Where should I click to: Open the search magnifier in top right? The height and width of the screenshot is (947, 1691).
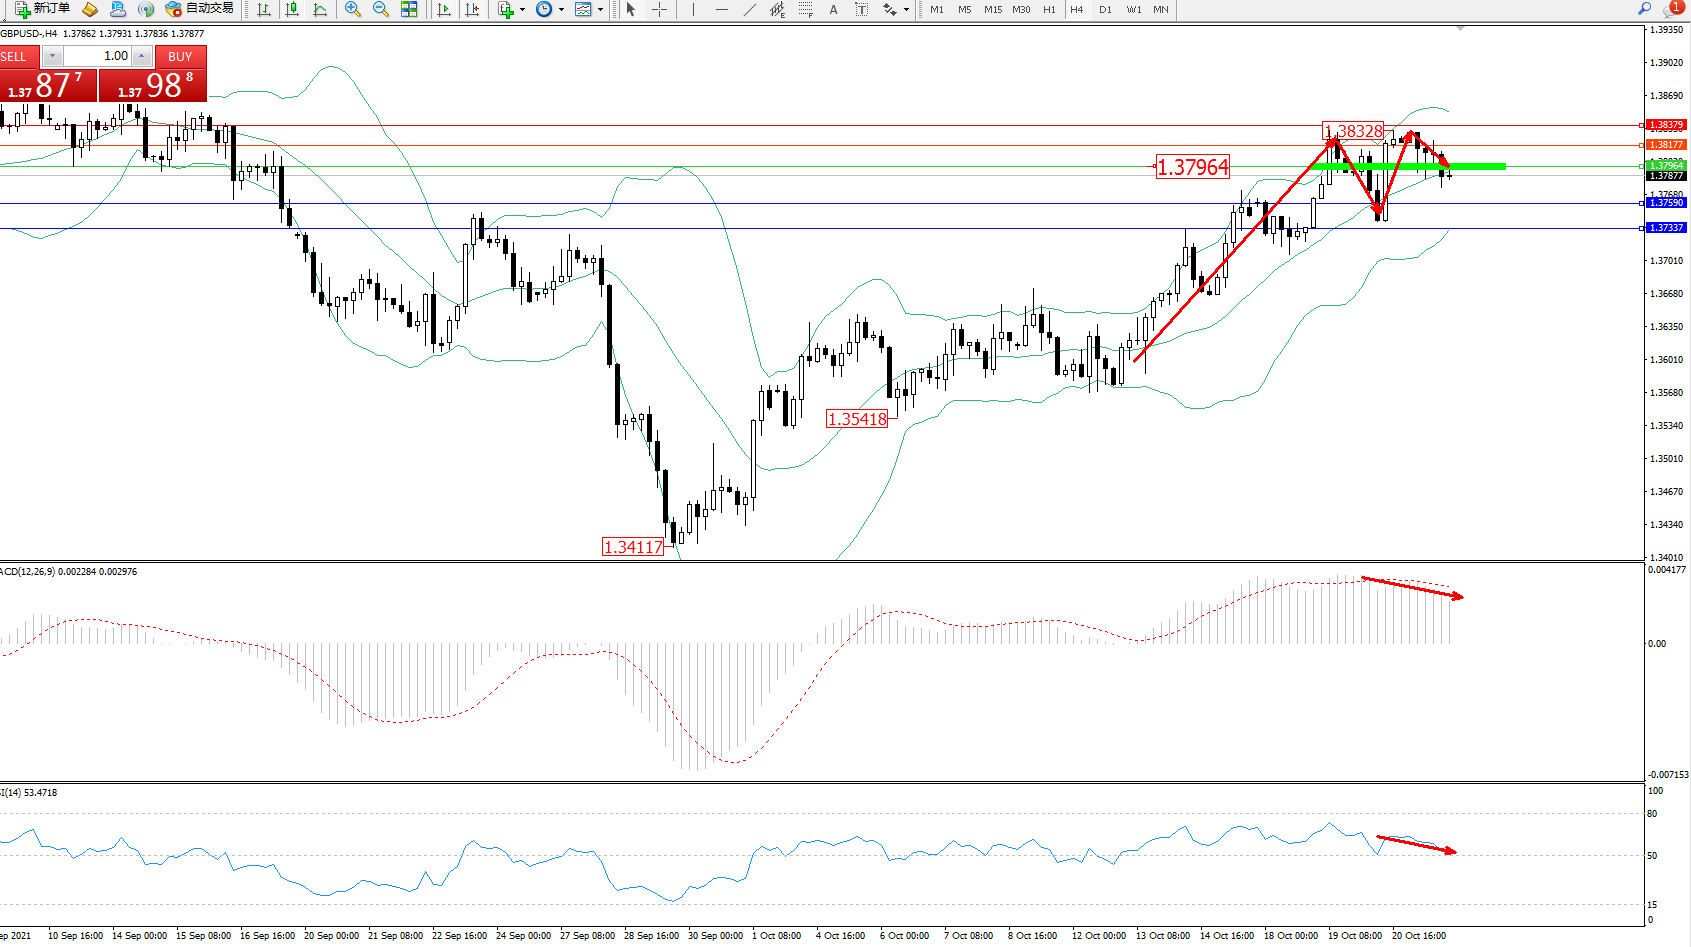tap(1644, 9)
